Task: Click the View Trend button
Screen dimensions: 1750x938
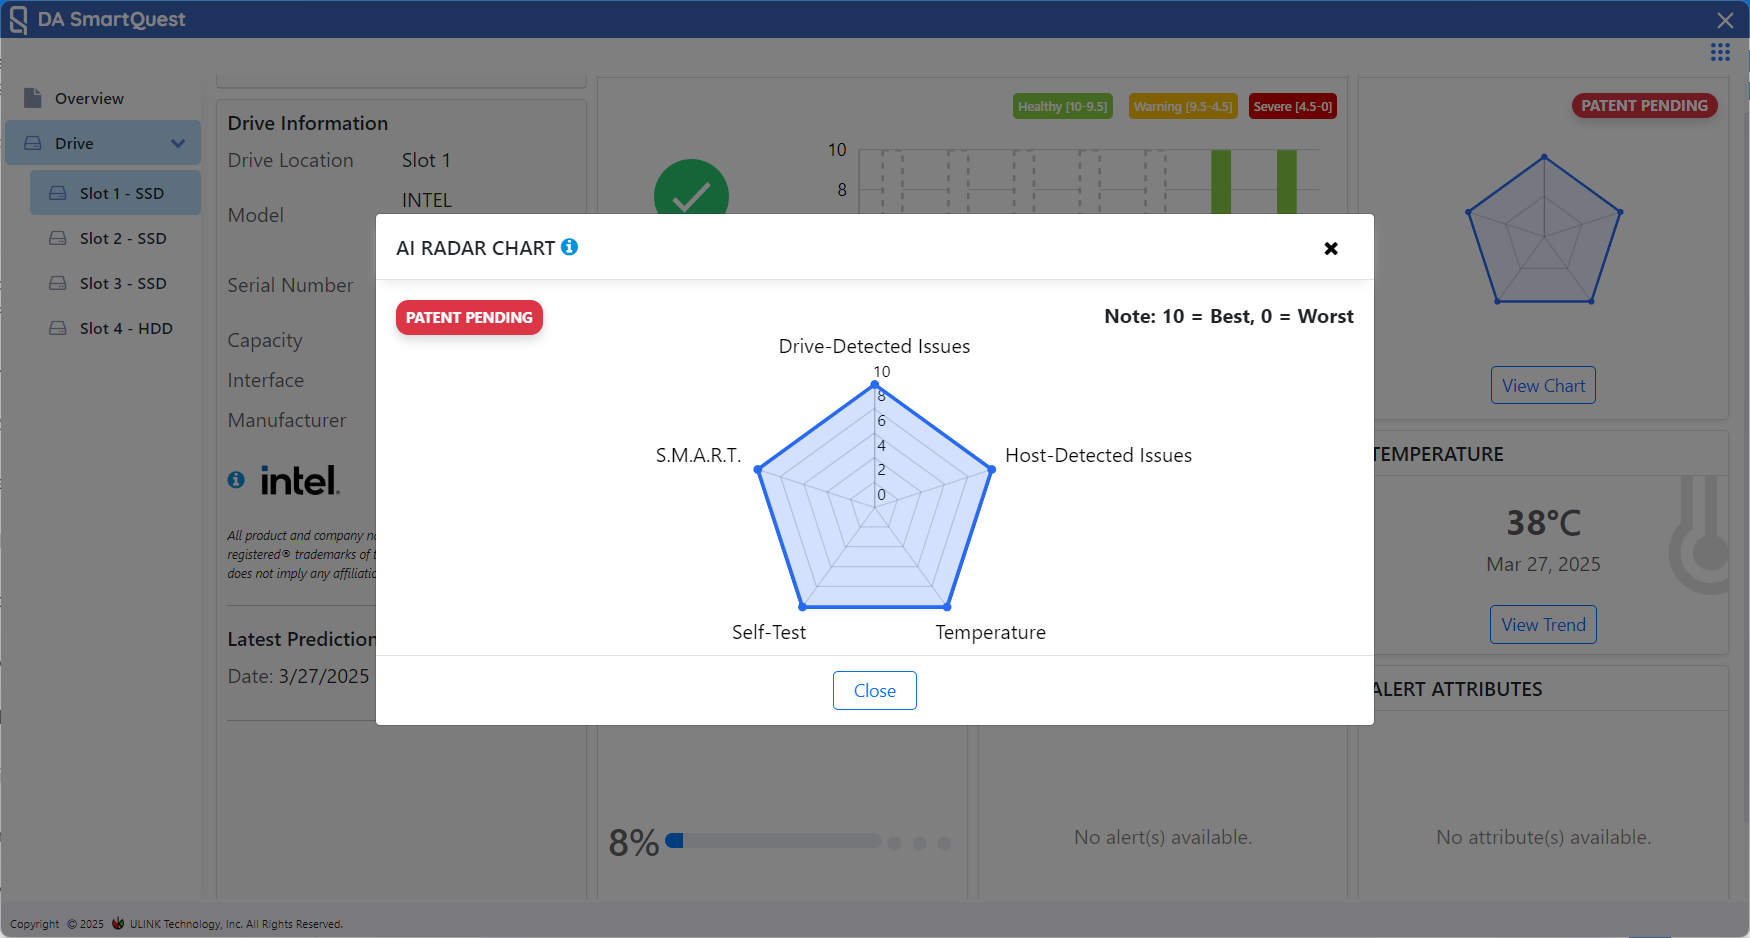Action: (1542, 624)
